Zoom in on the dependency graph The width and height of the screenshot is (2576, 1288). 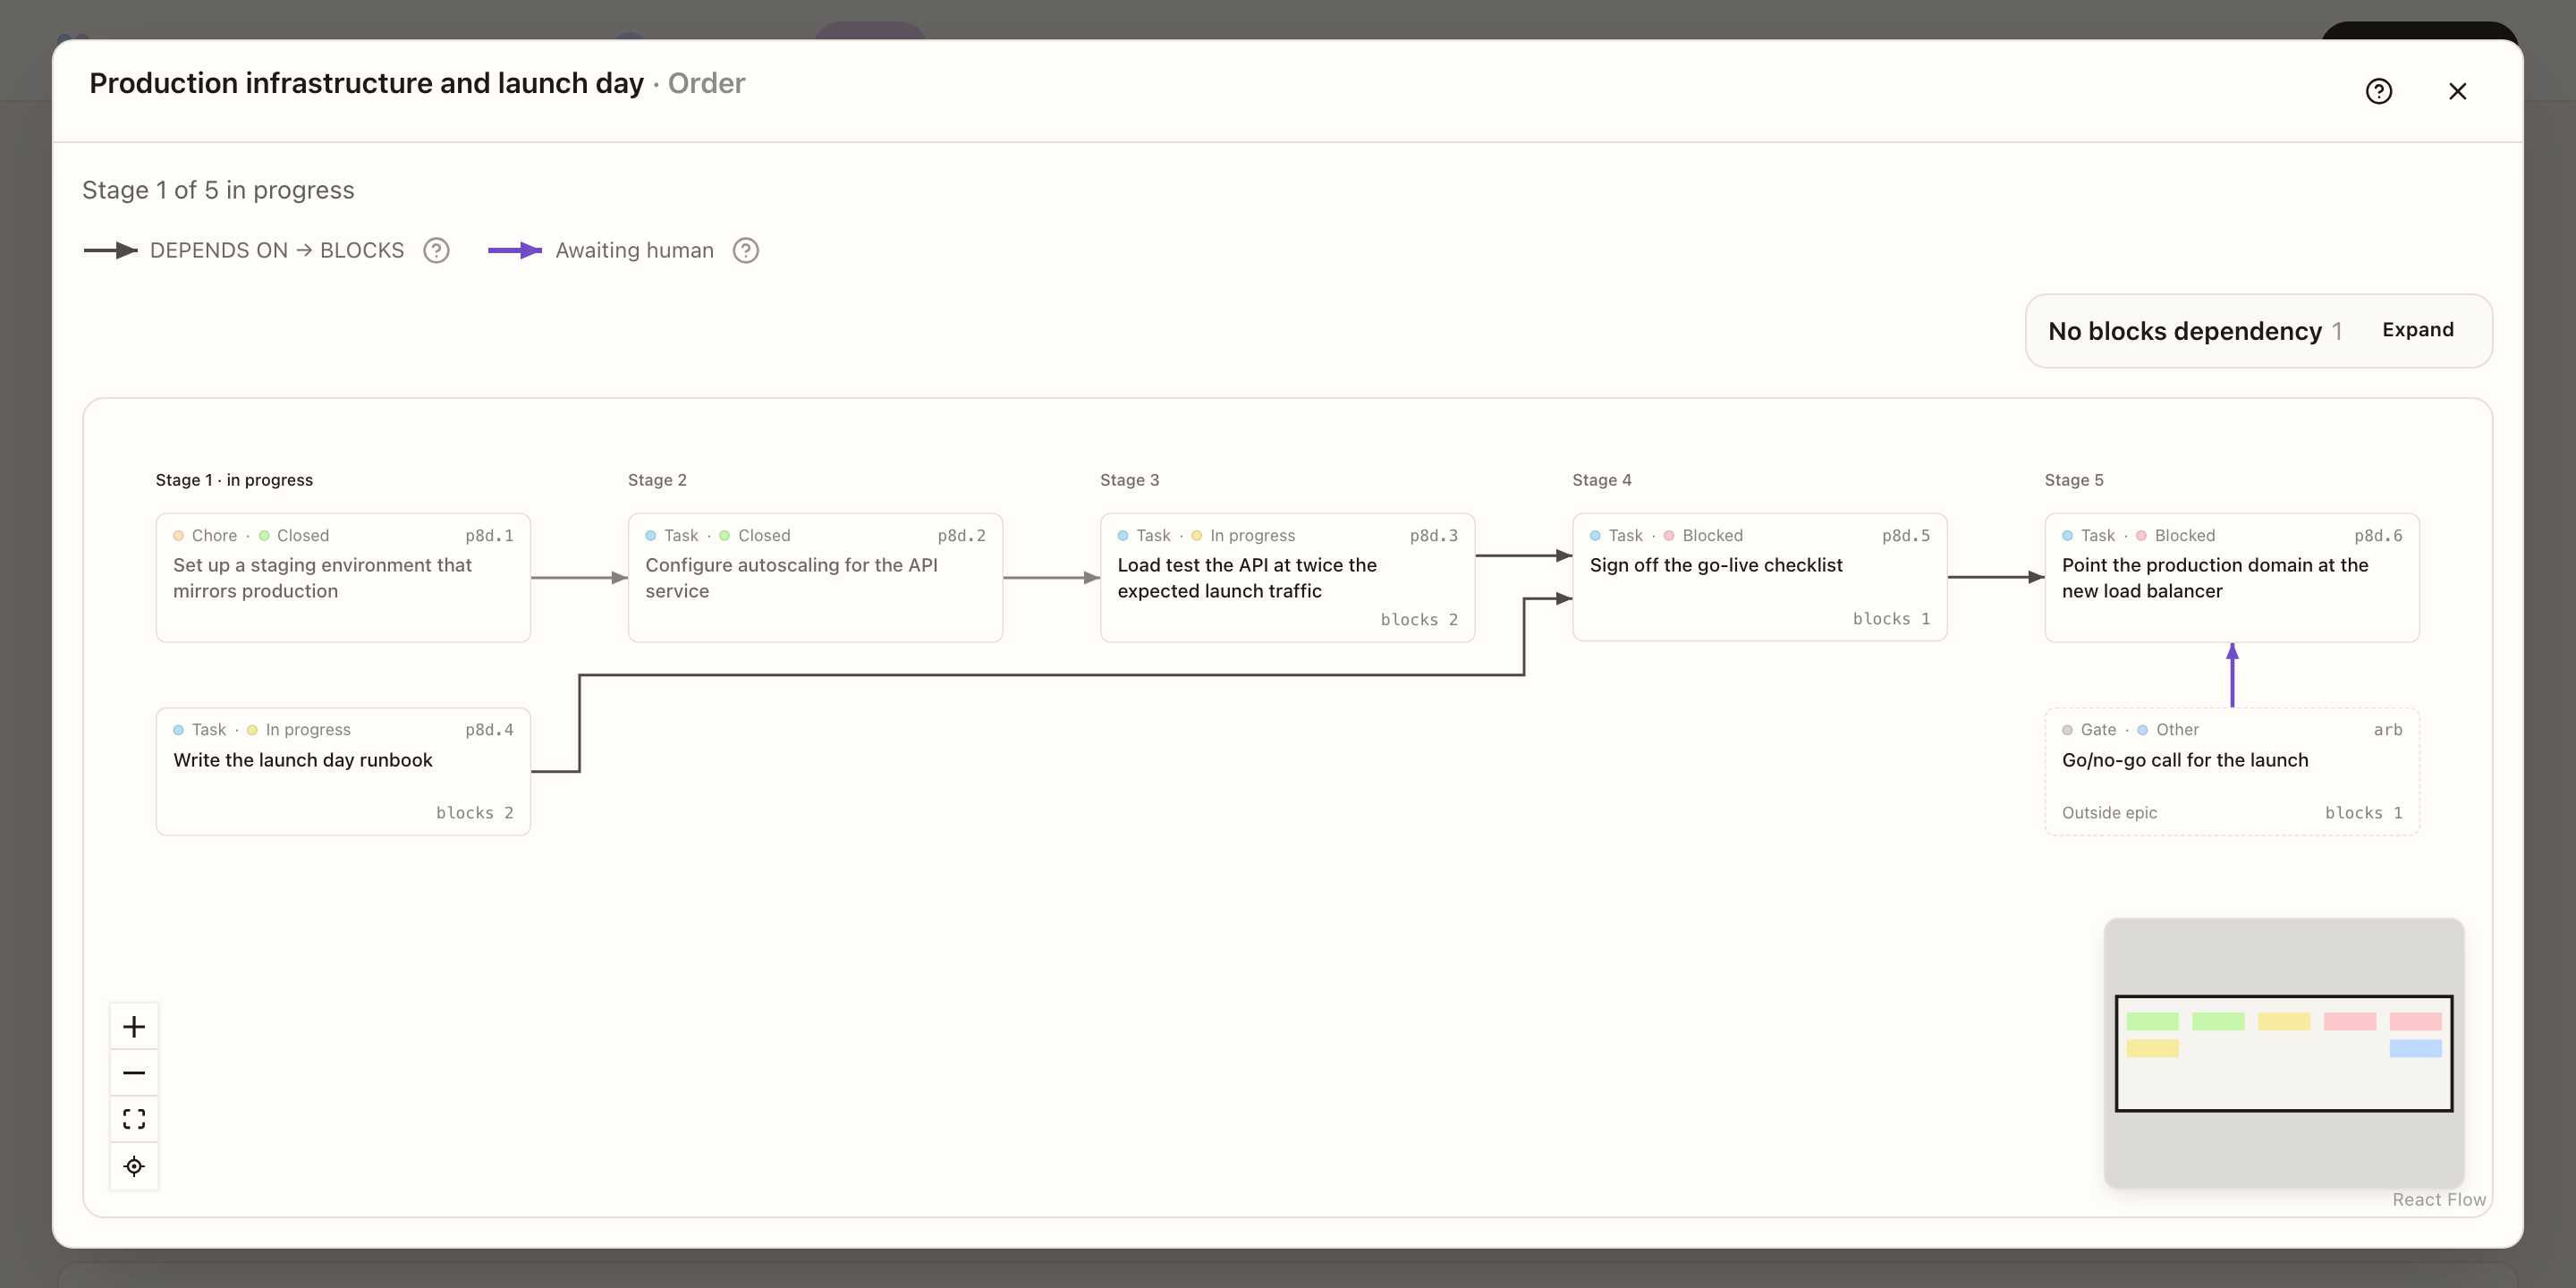point(134,1026)
